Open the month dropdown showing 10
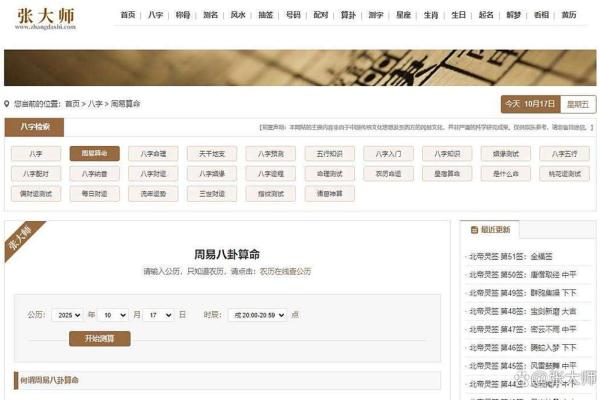Screen dimensions: 600x400 [113, 315]
